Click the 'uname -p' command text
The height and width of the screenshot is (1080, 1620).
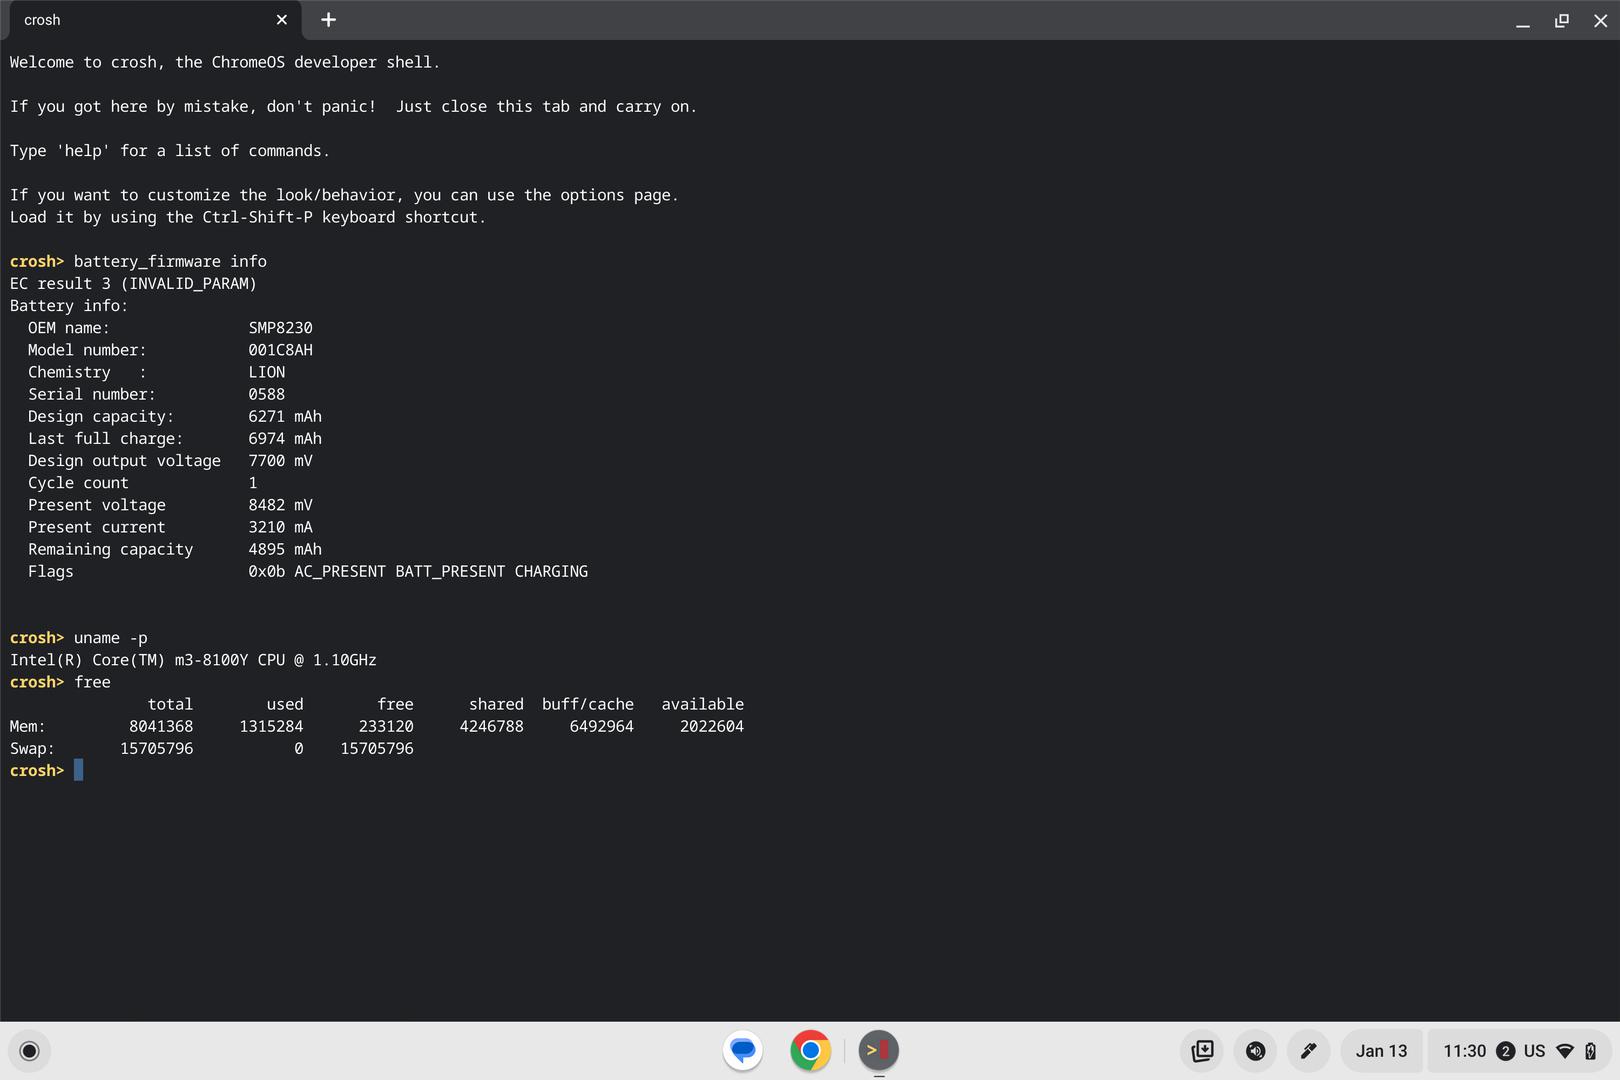pos(111,638)
